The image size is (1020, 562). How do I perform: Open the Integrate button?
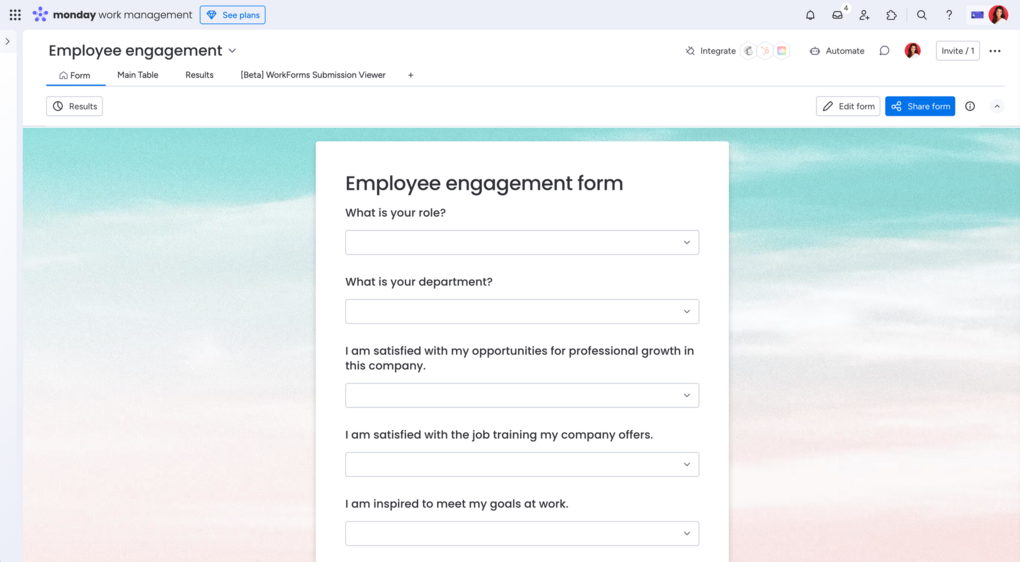710,51
